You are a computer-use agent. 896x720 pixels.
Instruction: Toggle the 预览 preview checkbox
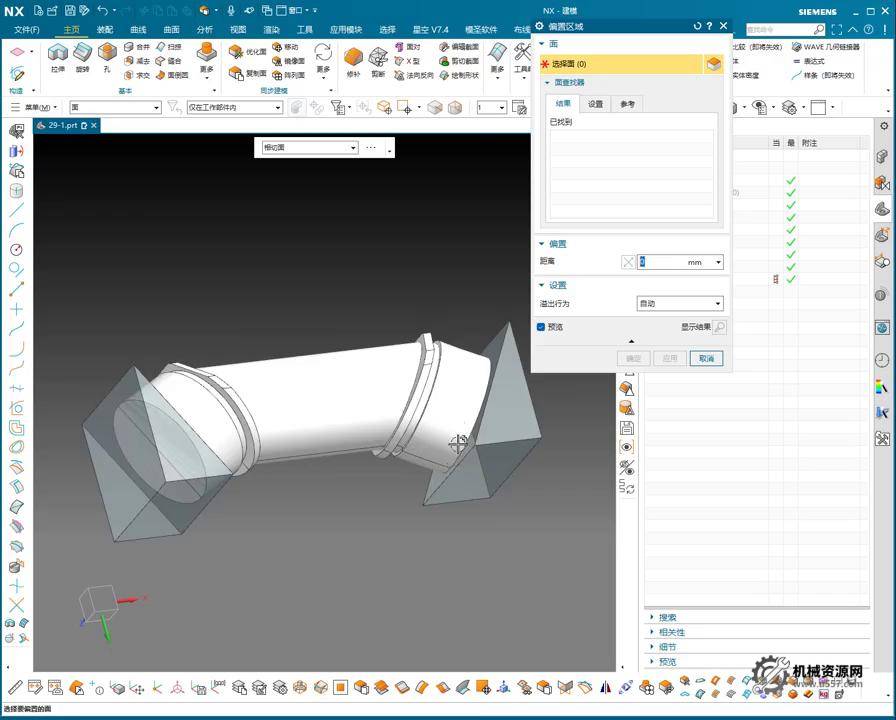pos(541,327)
